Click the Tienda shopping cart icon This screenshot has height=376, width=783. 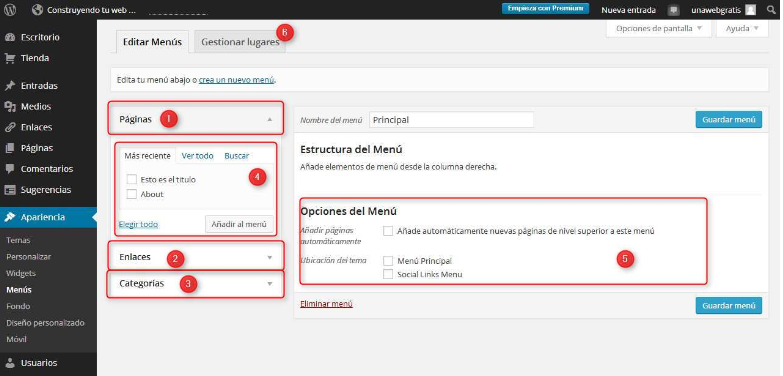[9, 58]
